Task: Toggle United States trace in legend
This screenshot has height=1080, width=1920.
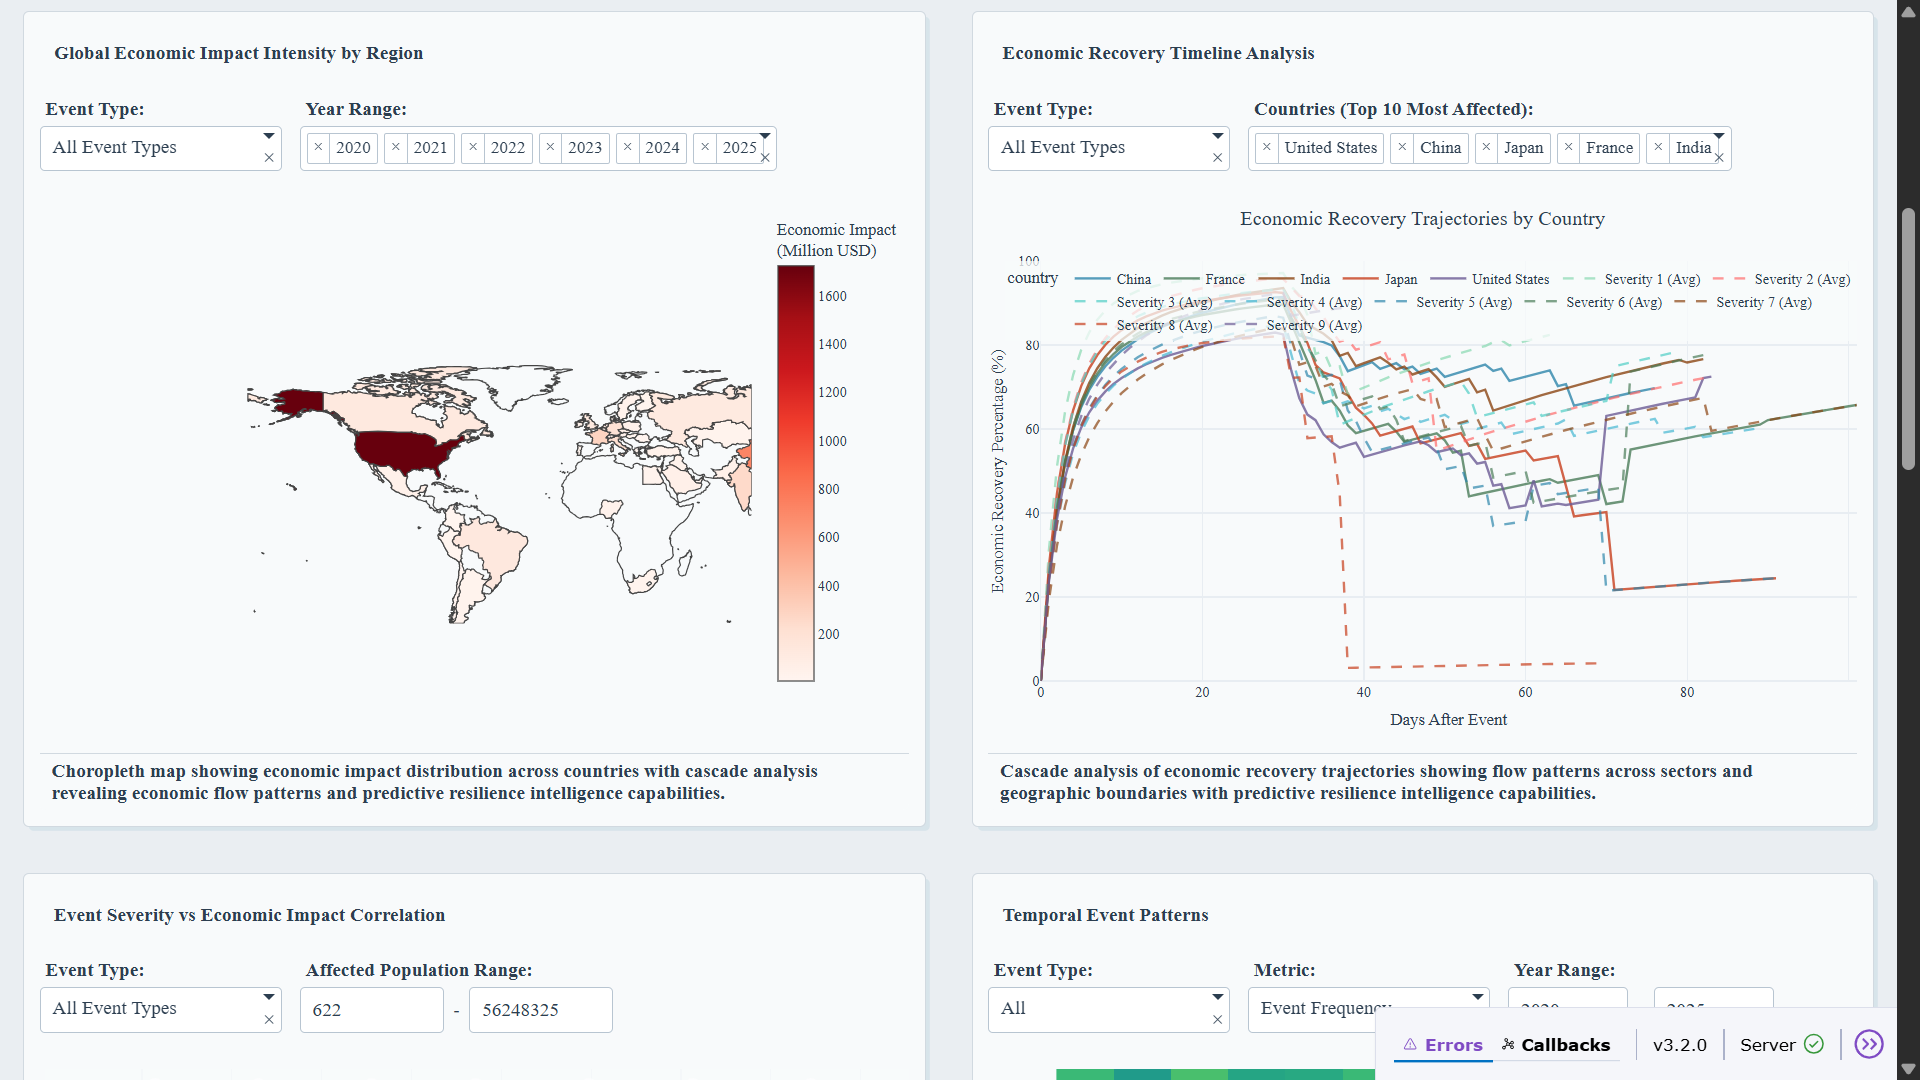Action: (1509, 280)
